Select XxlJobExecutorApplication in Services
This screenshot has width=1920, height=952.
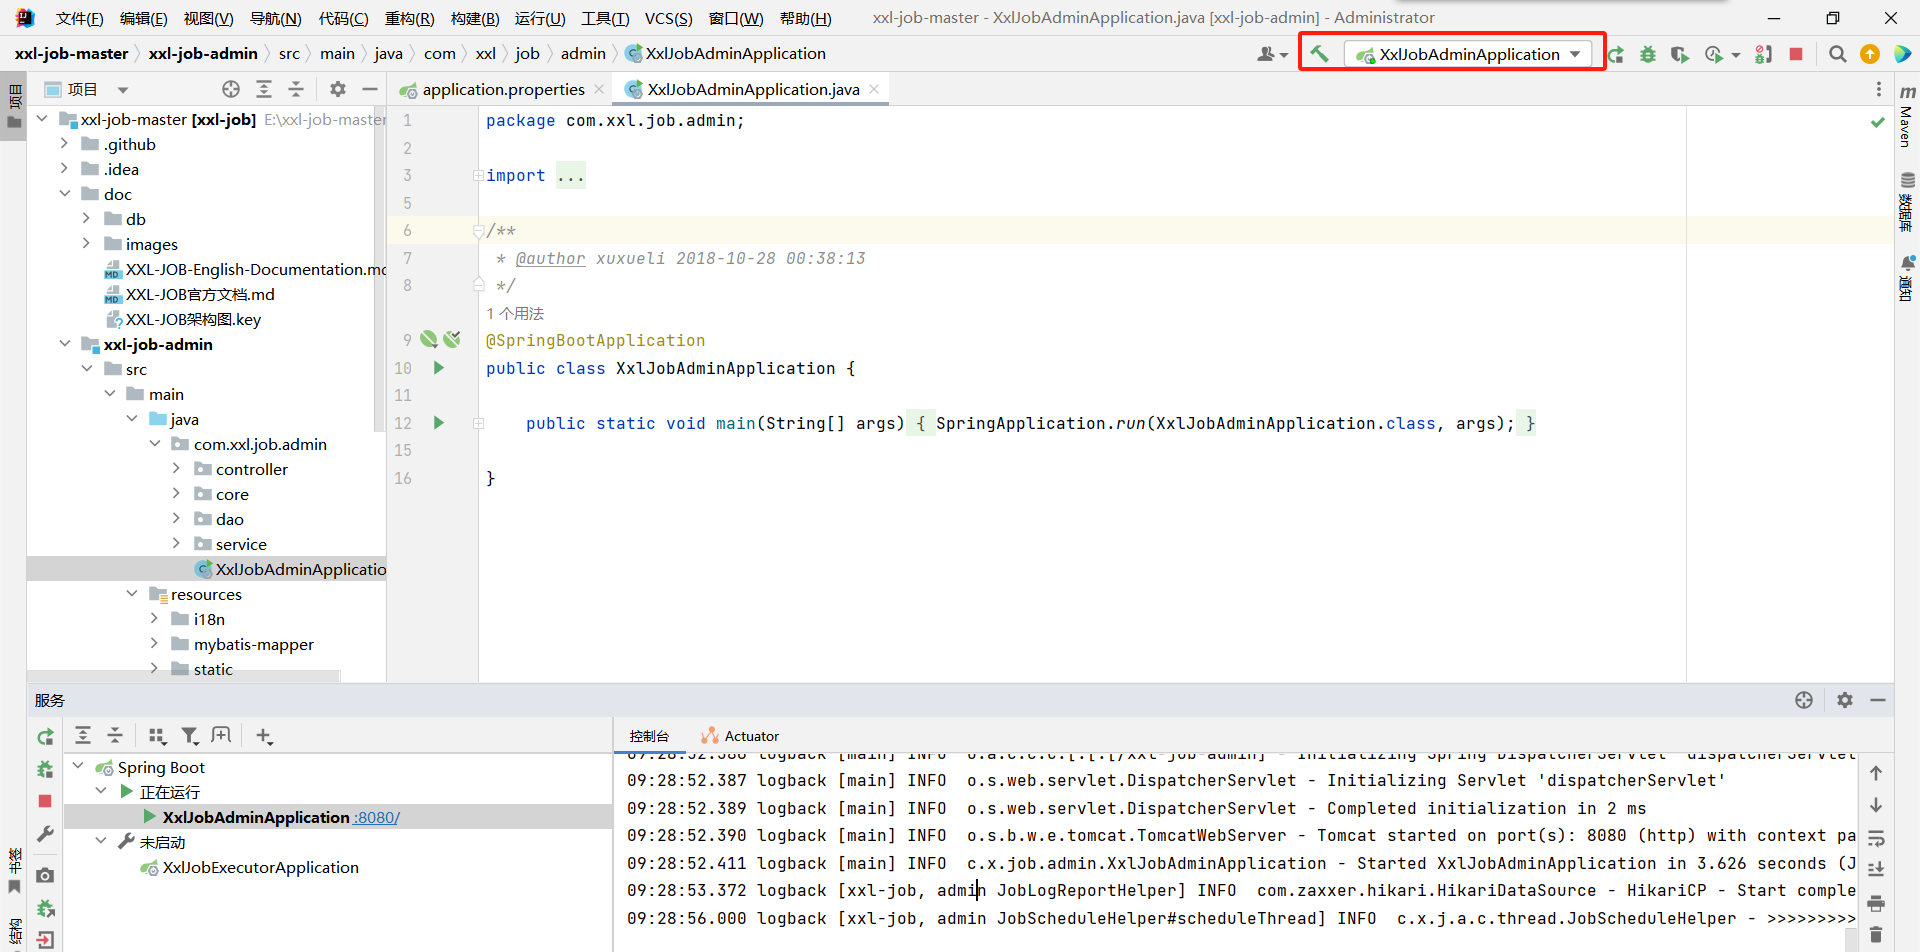(260, 868)
